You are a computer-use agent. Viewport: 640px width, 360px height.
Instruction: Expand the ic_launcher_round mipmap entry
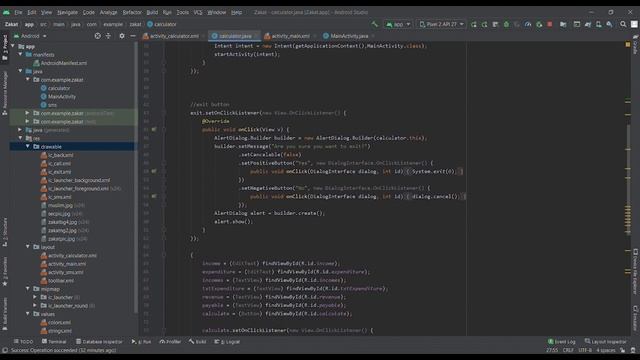pyautogui.click(x=35, y=306)
